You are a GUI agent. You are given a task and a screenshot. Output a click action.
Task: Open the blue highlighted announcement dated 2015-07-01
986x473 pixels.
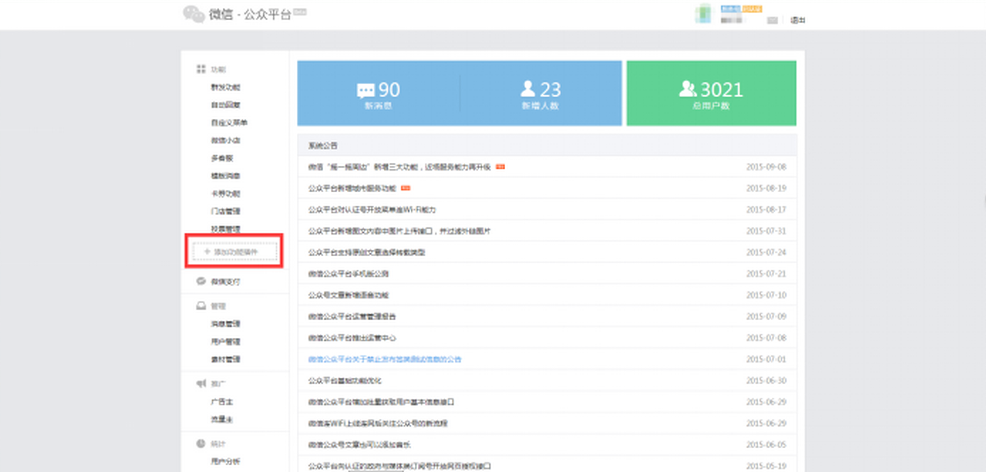tap(384, 359)
